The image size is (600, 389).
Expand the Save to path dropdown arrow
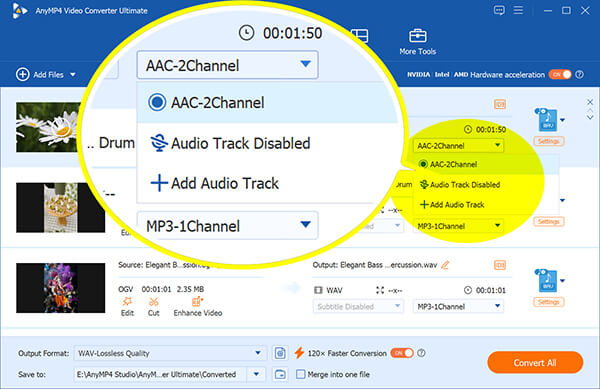pyautogui.click(x=256, y=374)
